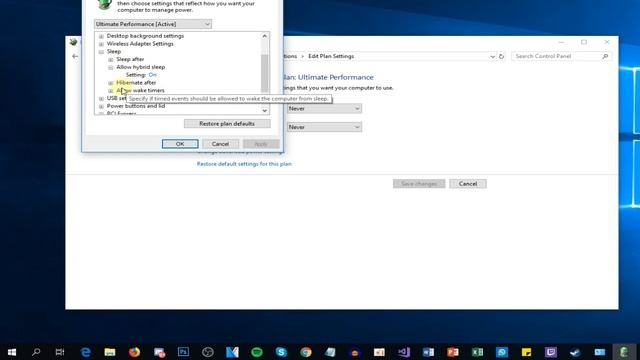Expand the Sleep after node
Screen dimensions: 640x360
[111, 60]
